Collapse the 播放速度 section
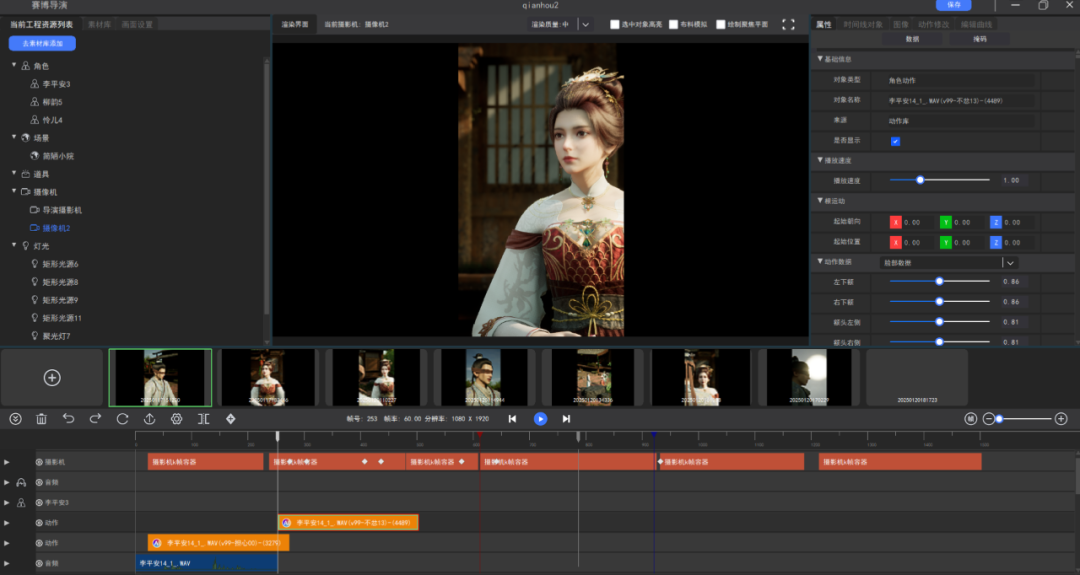The width and height of the screenshot is (1080, 575). tap(820, 160)
